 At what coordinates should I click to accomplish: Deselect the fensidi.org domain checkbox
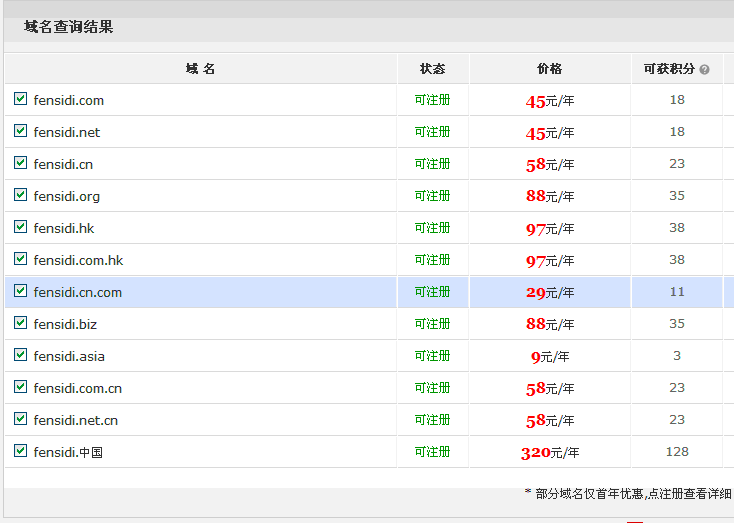click(21, 195)
